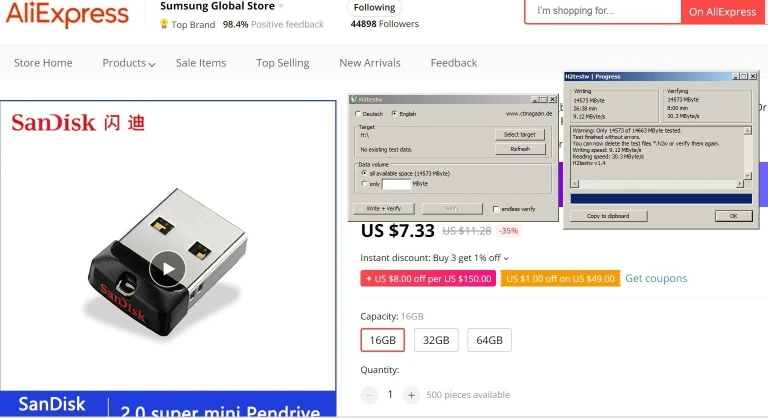
Task: Click the H2testw window title icon
Action: (x=354, y=99)
